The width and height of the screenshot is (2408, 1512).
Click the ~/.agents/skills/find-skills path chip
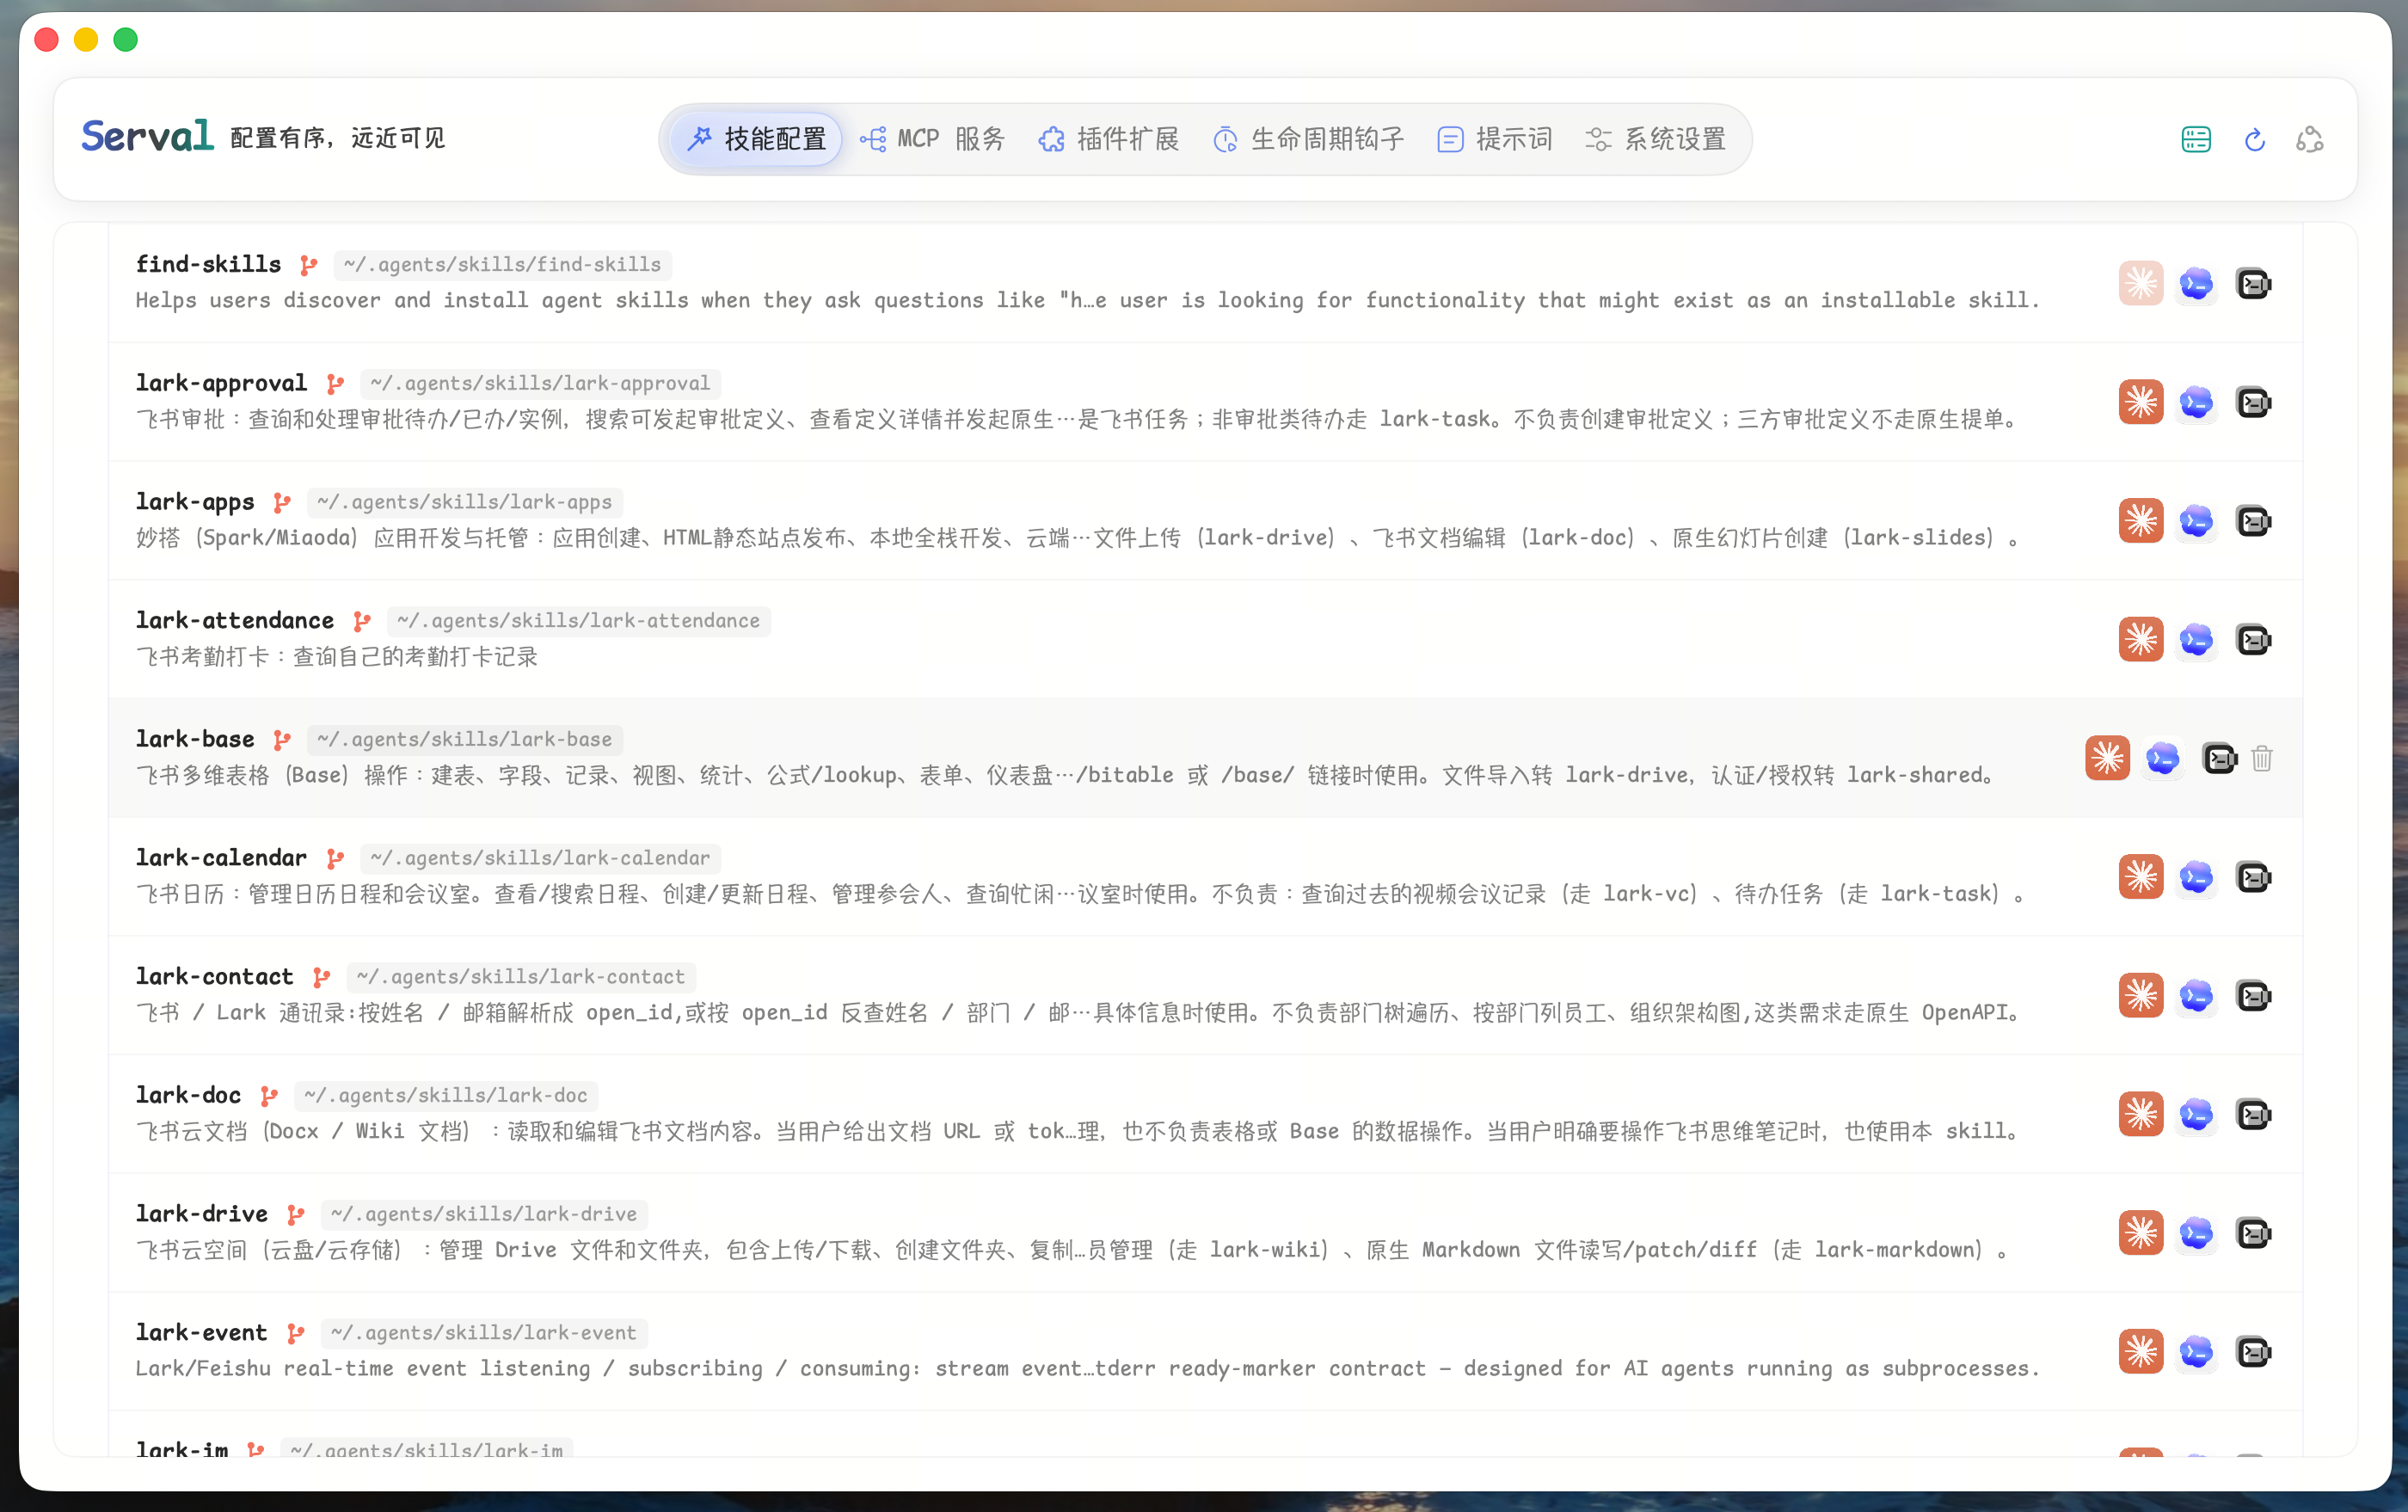[503, 265]
